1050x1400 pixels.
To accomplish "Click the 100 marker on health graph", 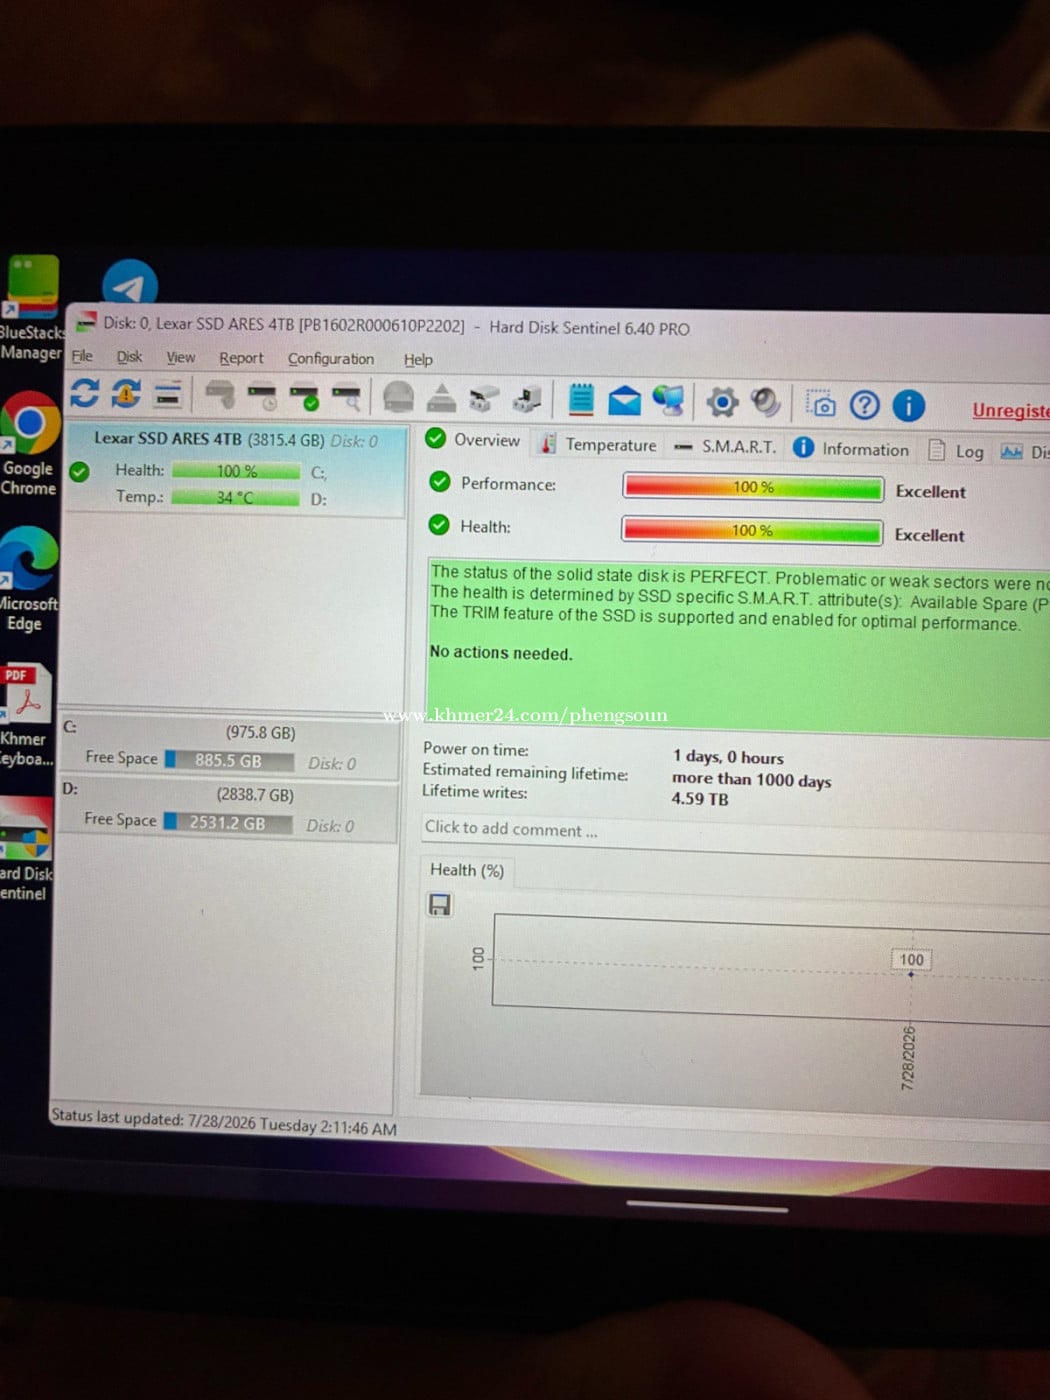I will tap(911, 960).
